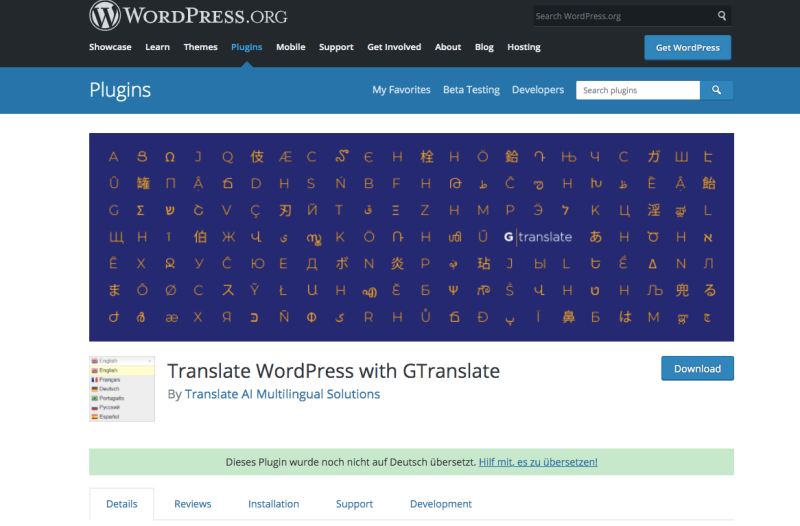Open the Developers link
The image size is (800, 526).
coord(538,90)
